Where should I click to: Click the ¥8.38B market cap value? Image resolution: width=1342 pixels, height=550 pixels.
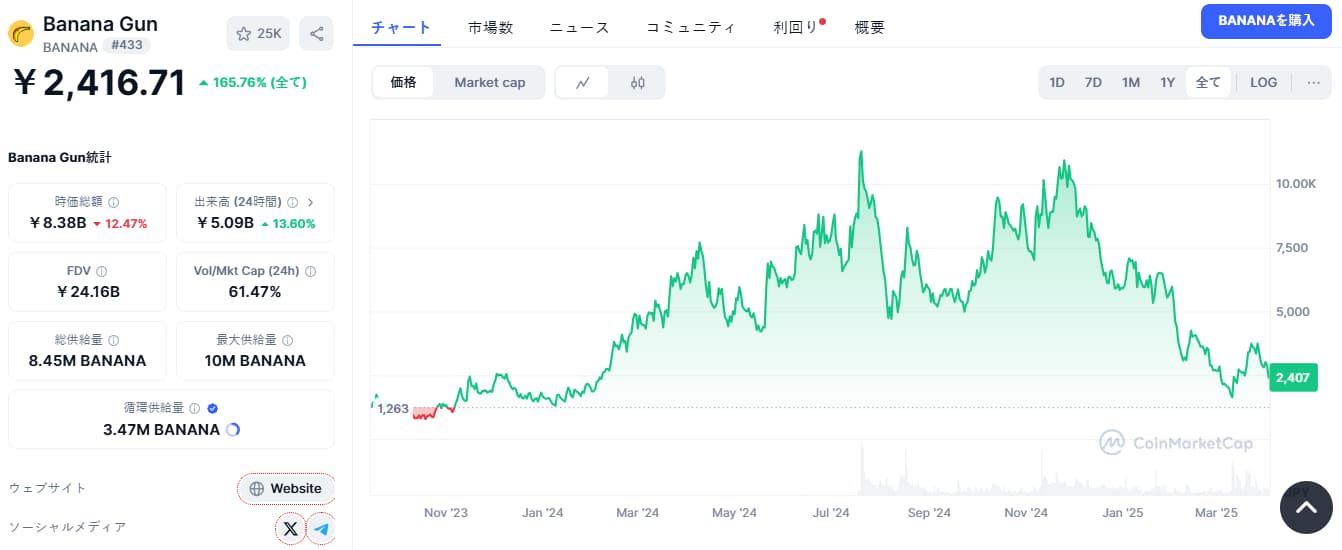57,223
